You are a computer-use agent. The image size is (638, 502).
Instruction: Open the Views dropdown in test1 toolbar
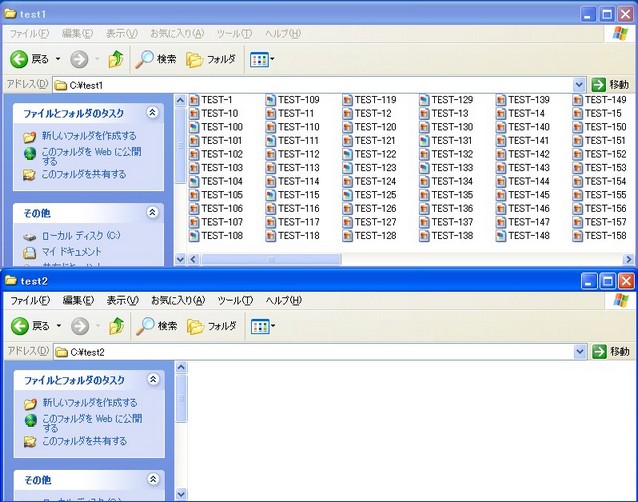[262, 59]
